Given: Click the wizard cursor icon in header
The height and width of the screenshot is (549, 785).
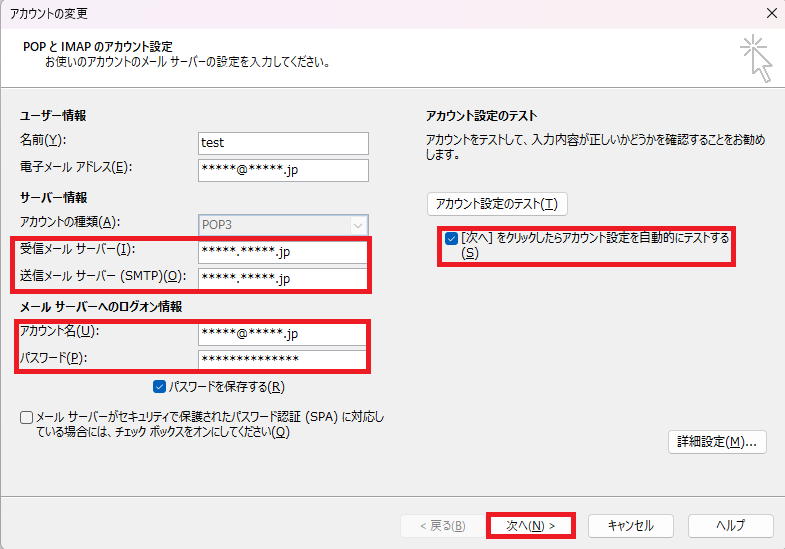Looking at the screenshot, I should [757, 59].
